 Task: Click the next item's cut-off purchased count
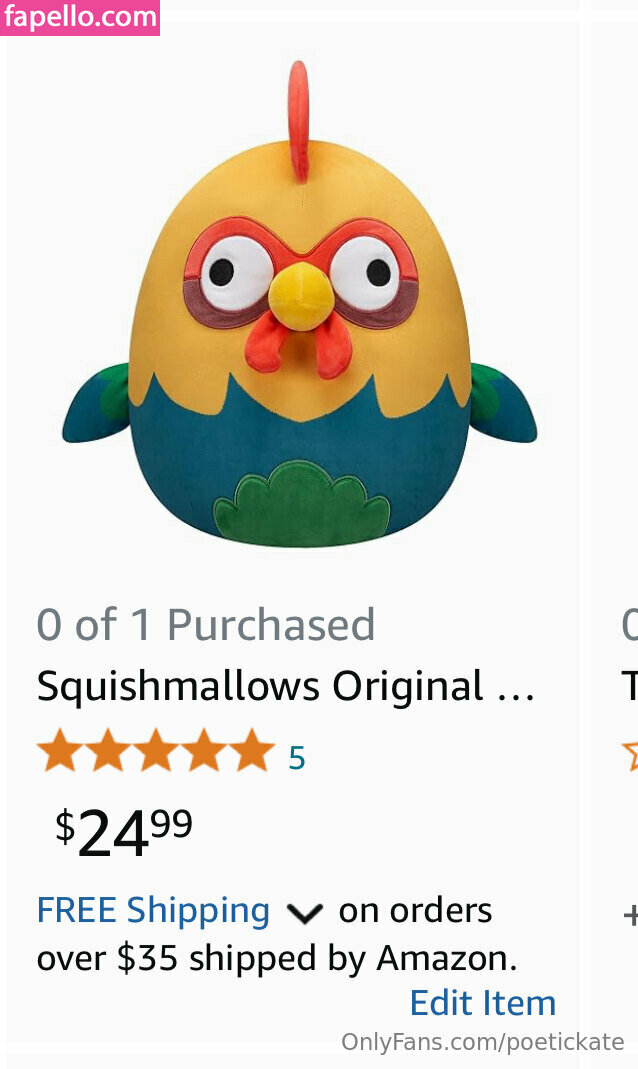click(629, 625)
